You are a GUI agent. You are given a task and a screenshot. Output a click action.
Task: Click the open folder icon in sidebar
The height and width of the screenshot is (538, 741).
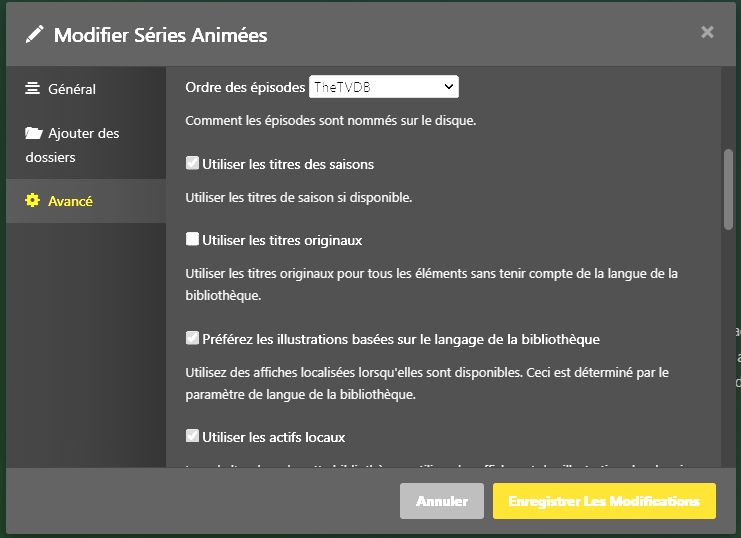[34, 133]
